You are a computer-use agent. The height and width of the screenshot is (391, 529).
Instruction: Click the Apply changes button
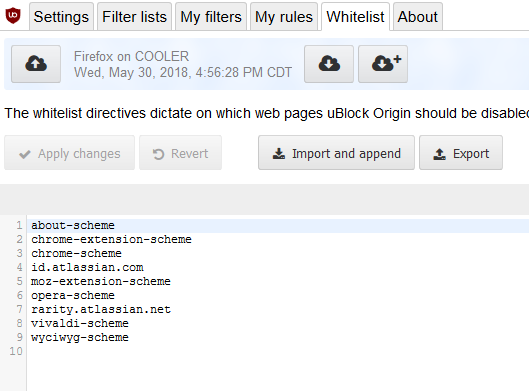pyautogui.click(x=69, y=153)
